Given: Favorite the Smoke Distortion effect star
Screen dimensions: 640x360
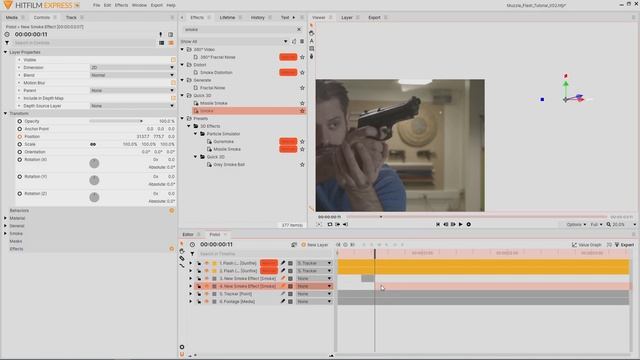Looking at the screenshot, I should (x=302, y=72).
